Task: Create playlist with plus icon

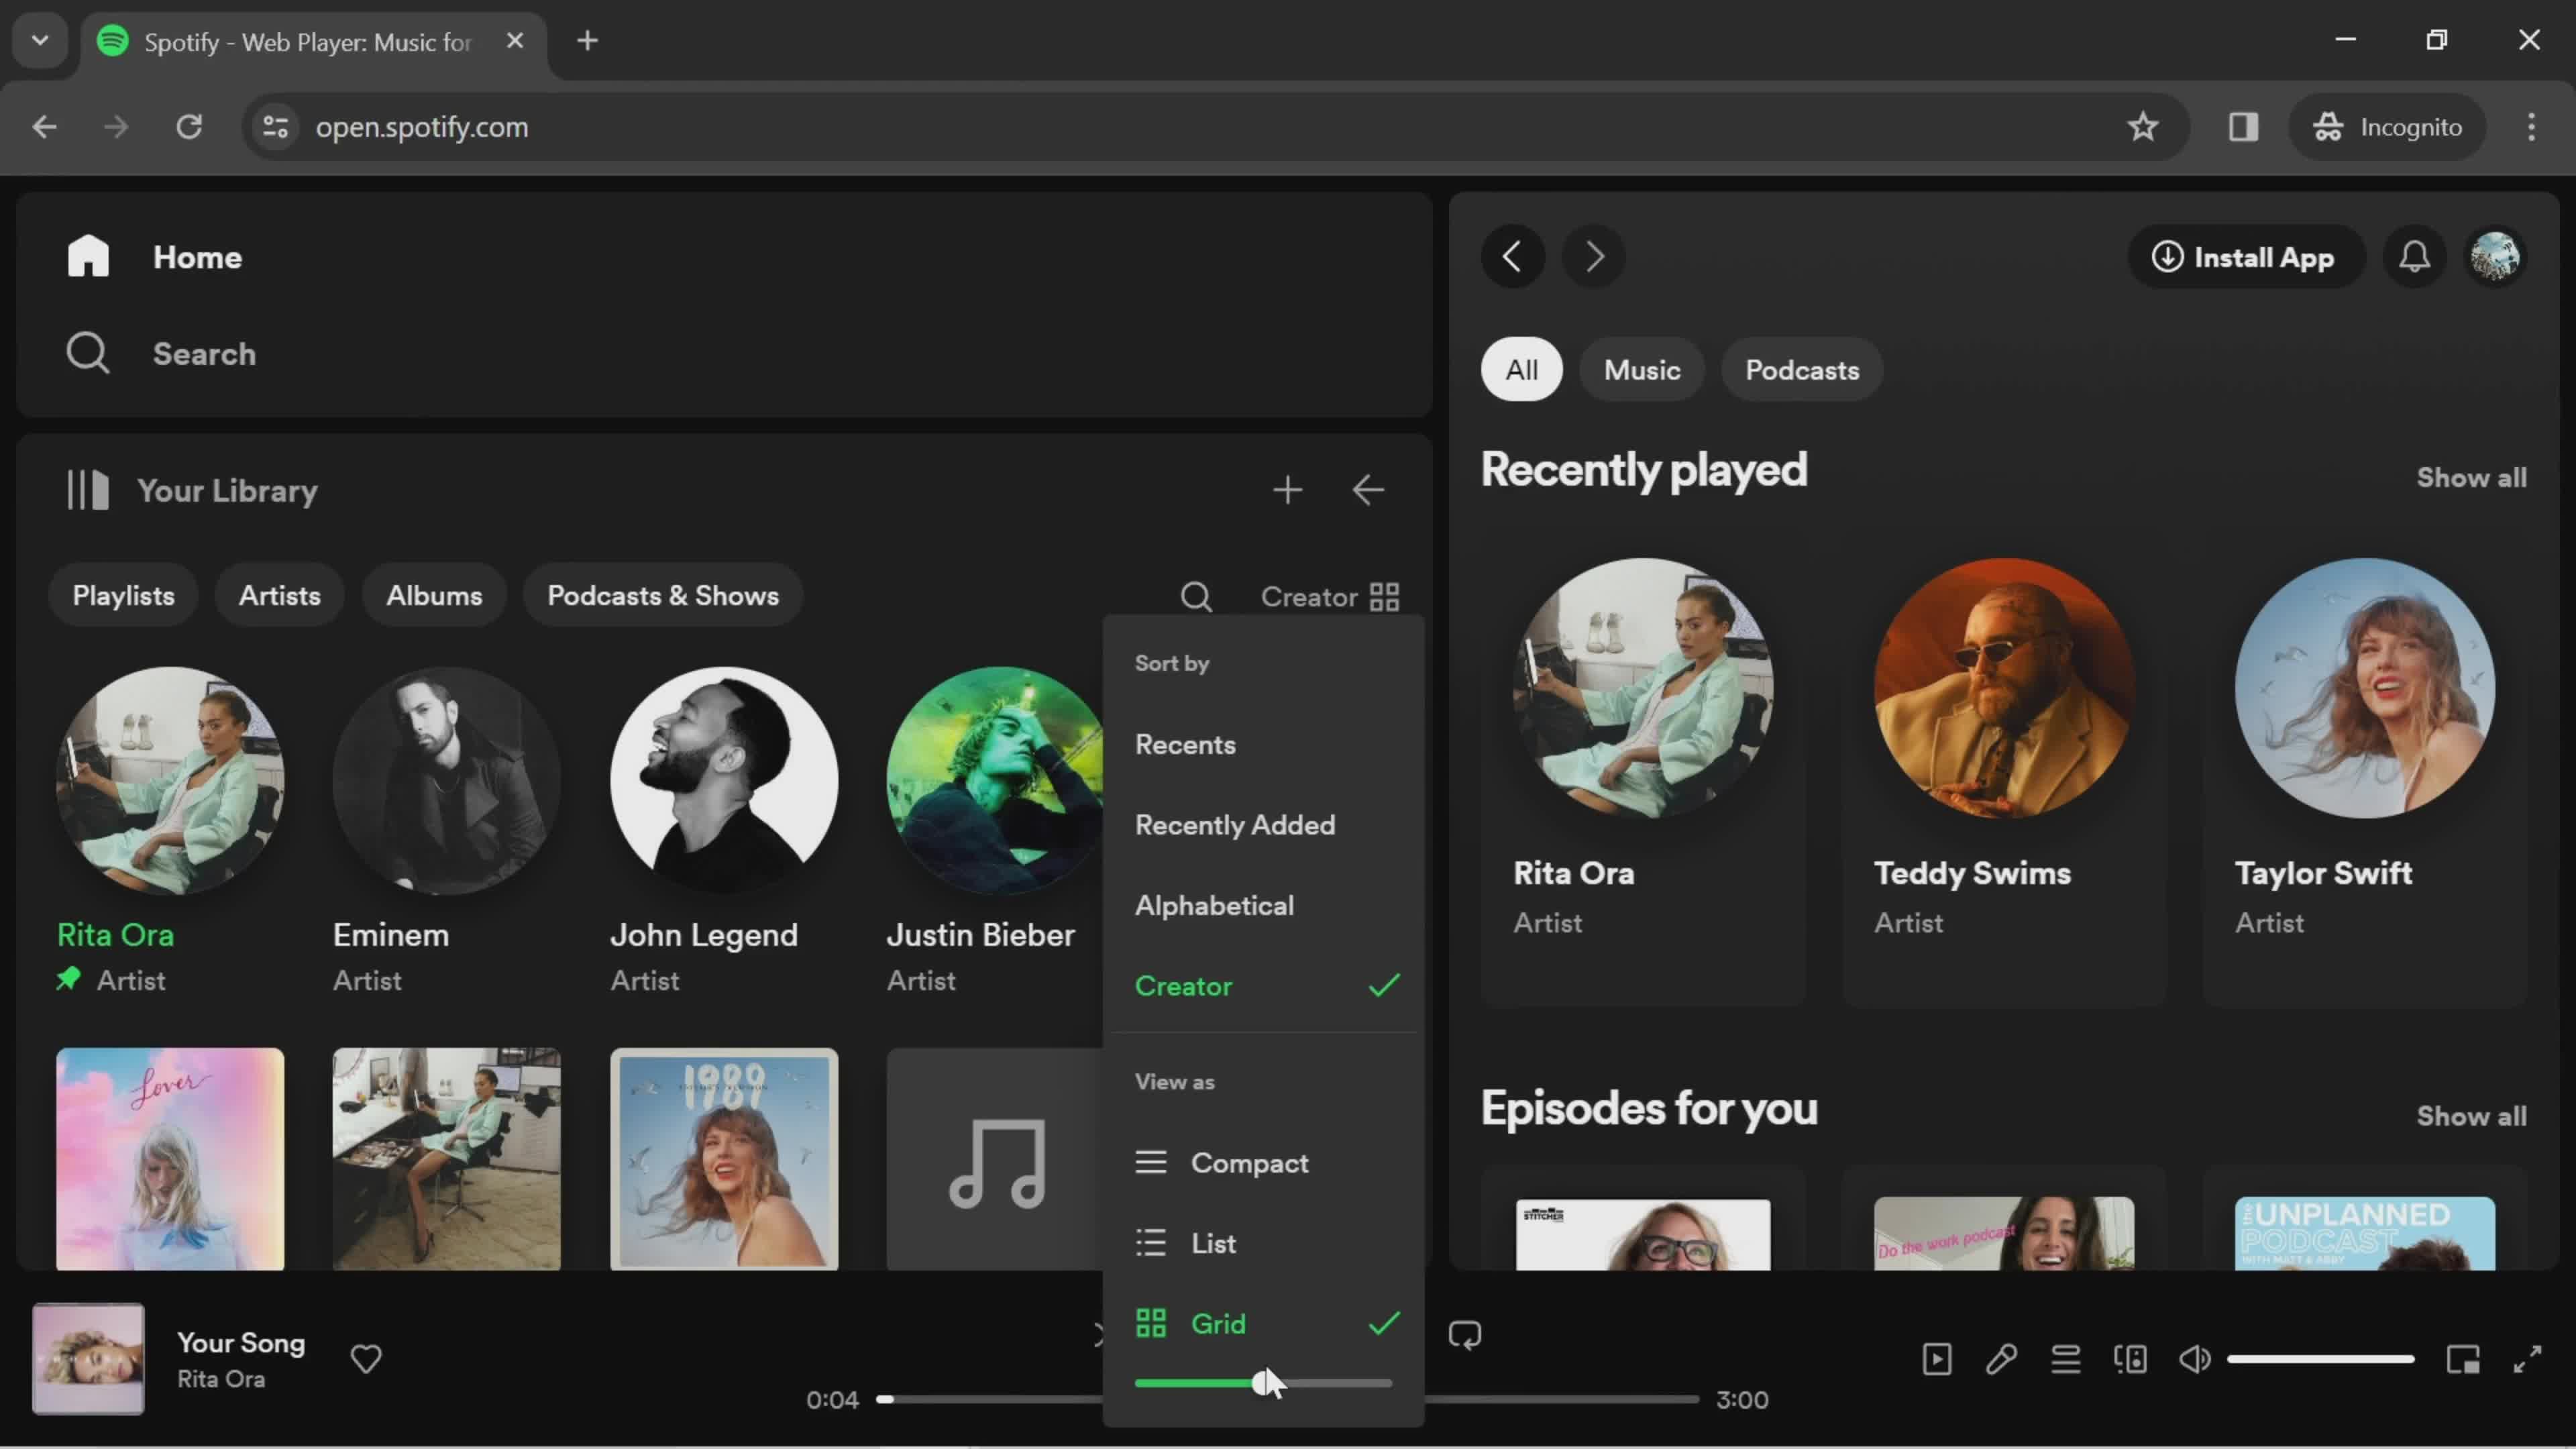Action: [x=1287, y=491]
